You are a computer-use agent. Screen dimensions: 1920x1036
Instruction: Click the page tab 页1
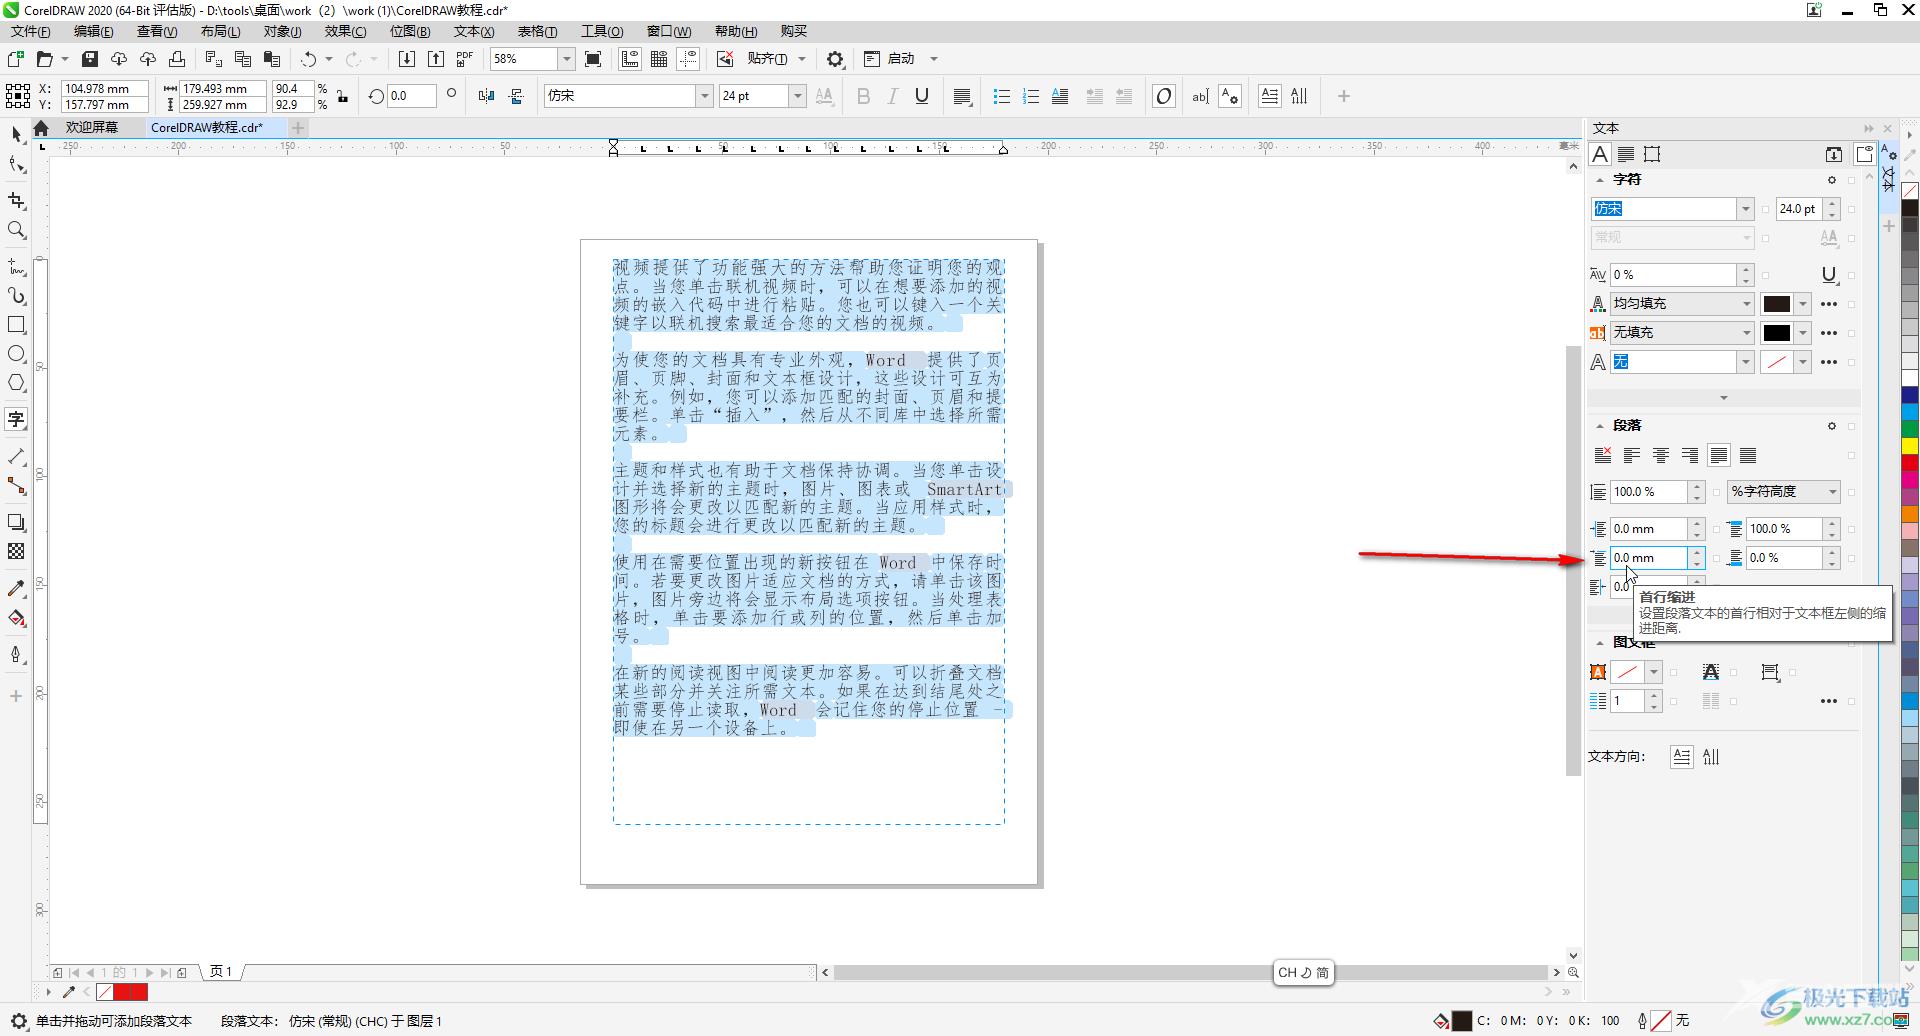(x=220, y=972)
